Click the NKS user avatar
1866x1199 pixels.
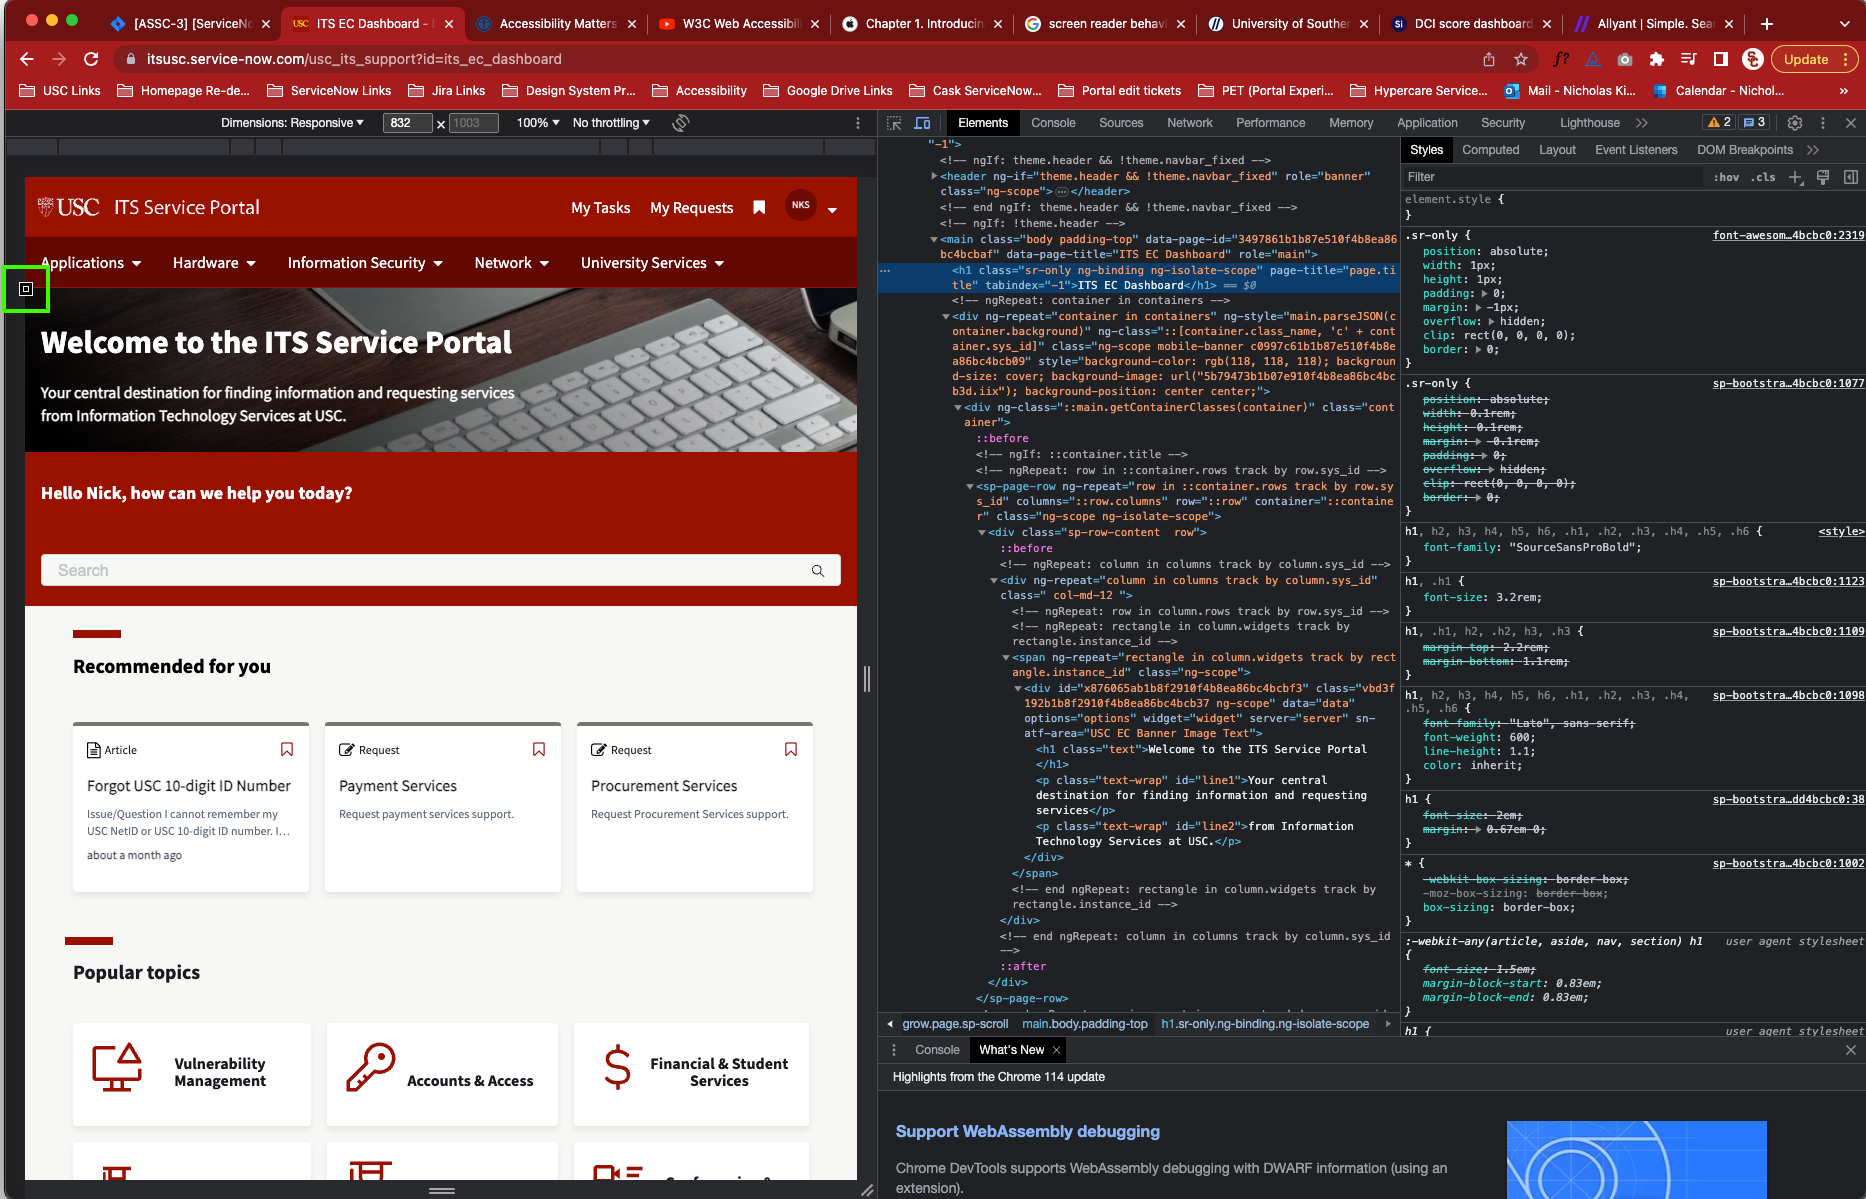point(801,205)
